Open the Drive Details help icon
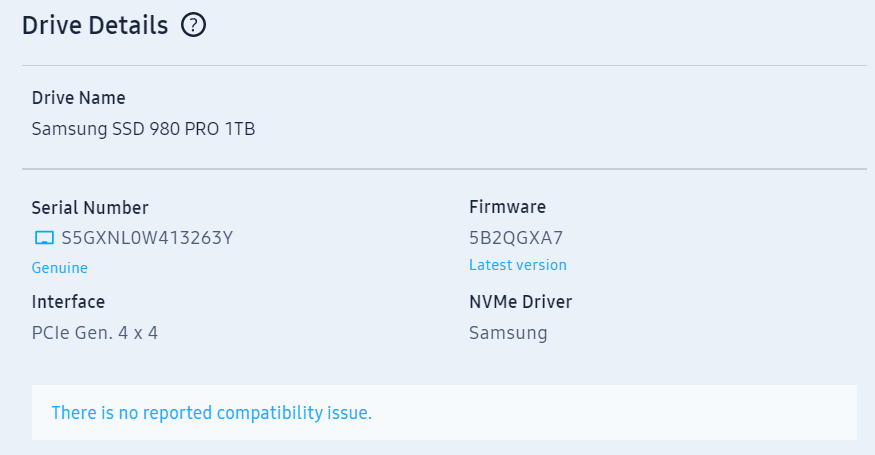This screenshot has width=875, height=455. click(x=193, y=25)
